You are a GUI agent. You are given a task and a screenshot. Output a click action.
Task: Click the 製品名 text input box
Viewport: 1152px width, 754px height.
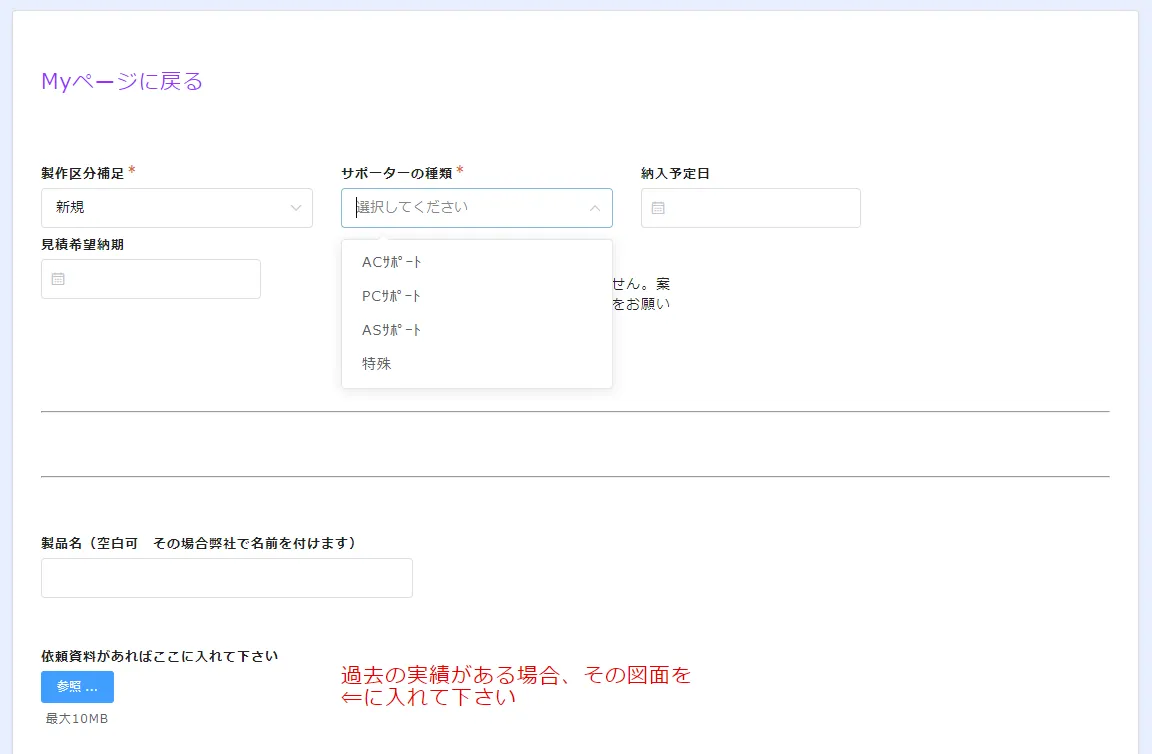[226, 578]
